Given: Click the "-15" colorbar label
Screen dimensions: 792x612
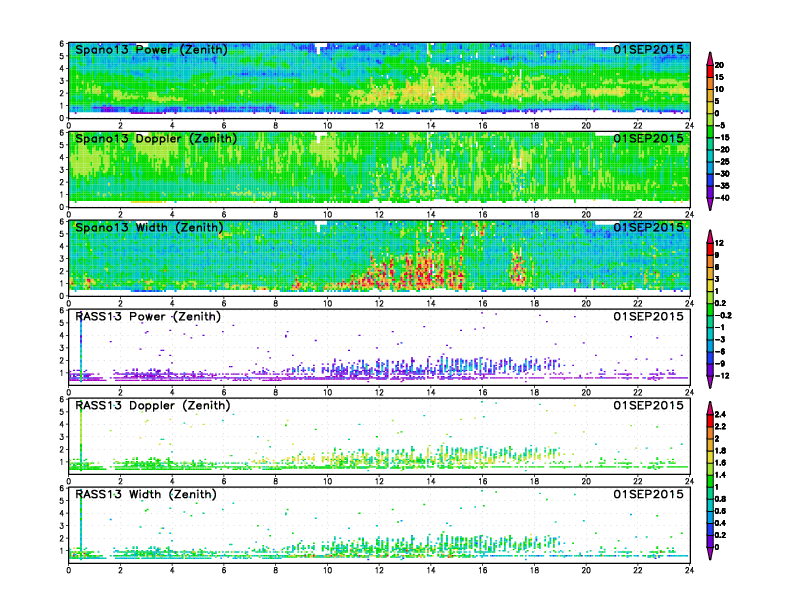Looking at the screenshot, I should click(722, 137).
